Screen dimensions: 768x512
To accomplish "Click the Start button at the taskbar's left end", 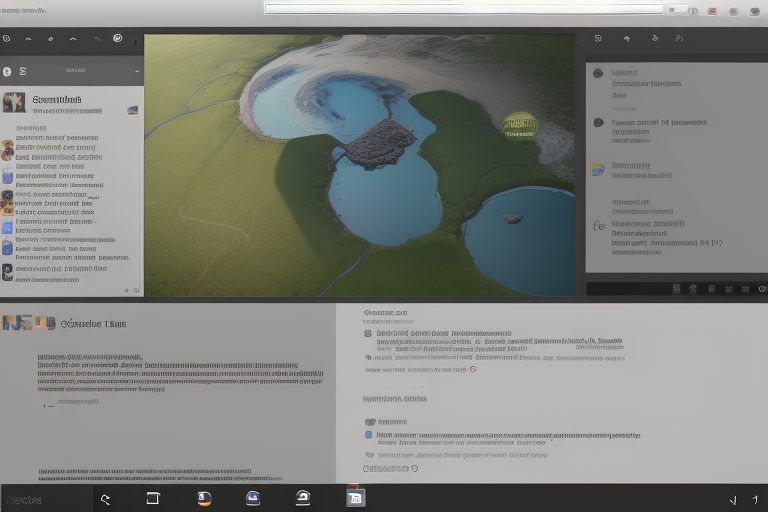I will coord(24,498).
